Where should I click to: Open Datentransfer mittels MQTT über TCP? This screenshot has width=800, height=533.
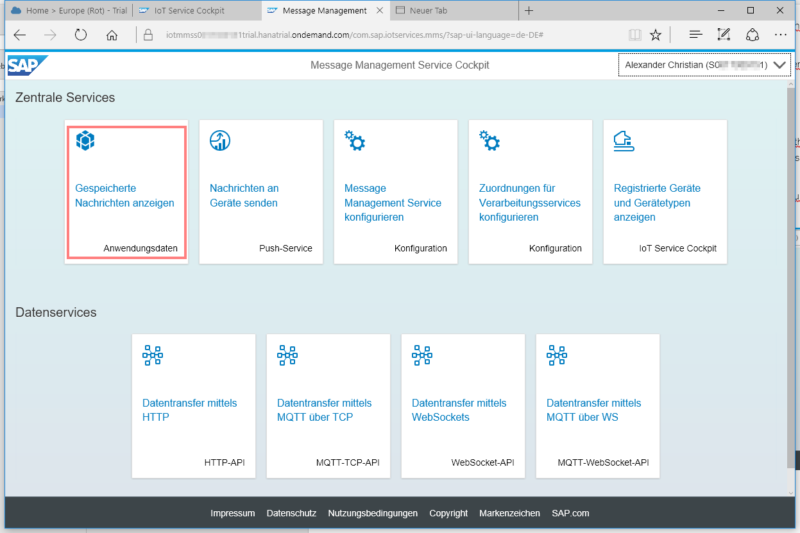pos(324,410)
